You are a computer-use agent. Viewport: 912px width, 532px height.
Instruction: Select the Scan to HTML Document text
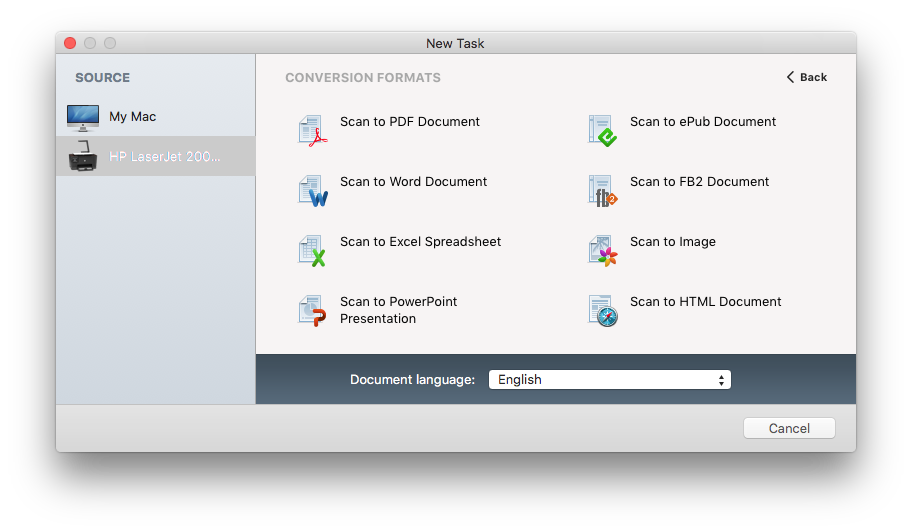706,302
